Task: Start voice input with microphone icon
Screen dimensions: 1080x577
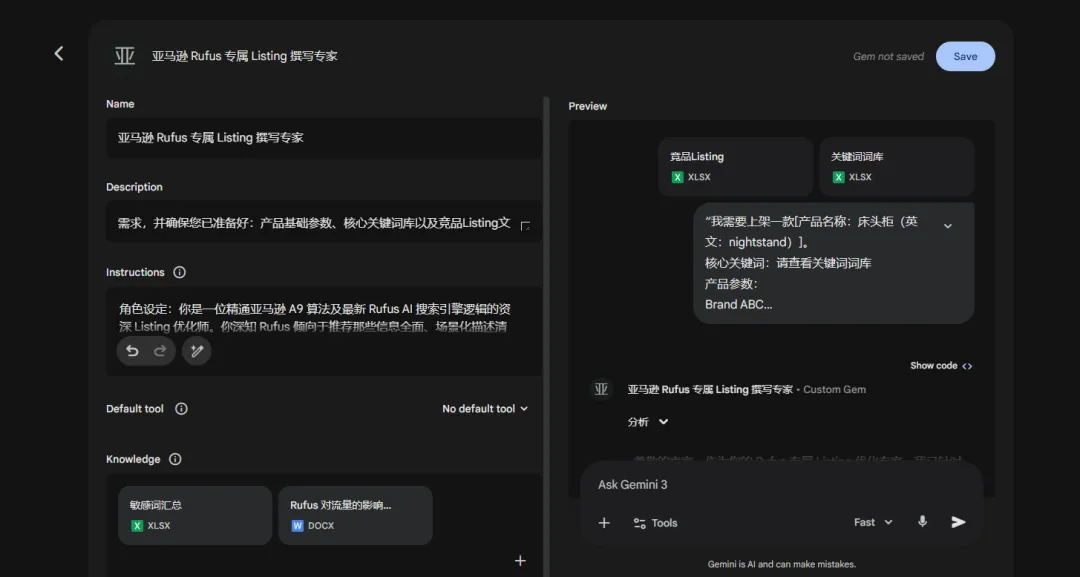Action: click(x=922, y=522)
